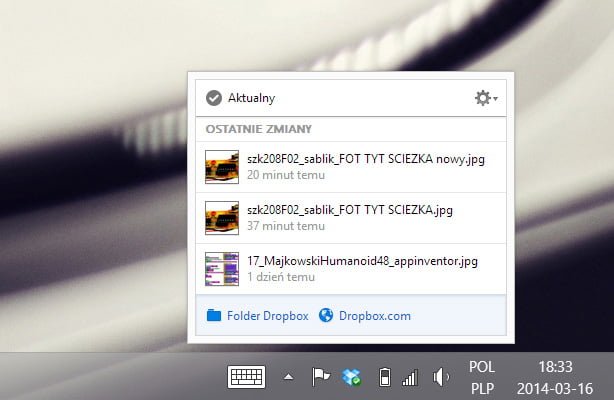The height and width of the screenshot is (400, 614).
Task: Open Action Center flag icon
Action: (321, 377)
